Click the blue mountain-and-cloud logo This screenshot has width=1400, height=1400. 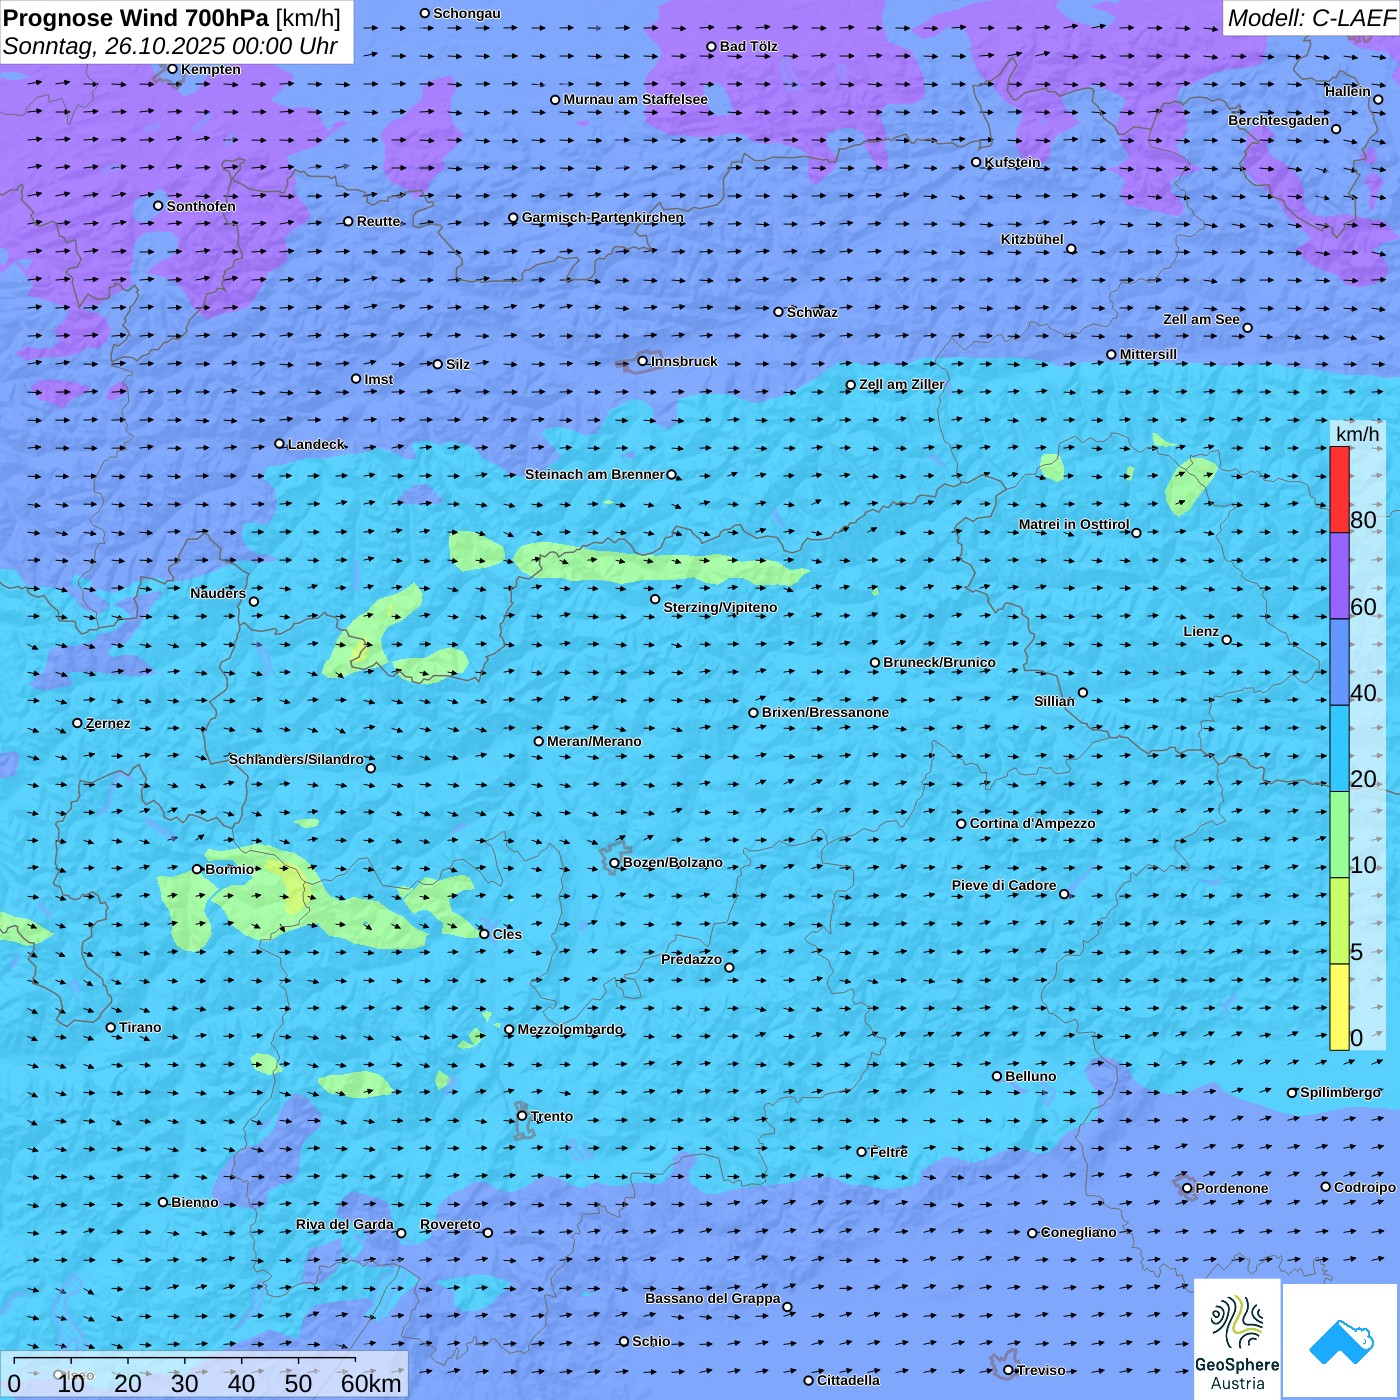point(1341,1341)
